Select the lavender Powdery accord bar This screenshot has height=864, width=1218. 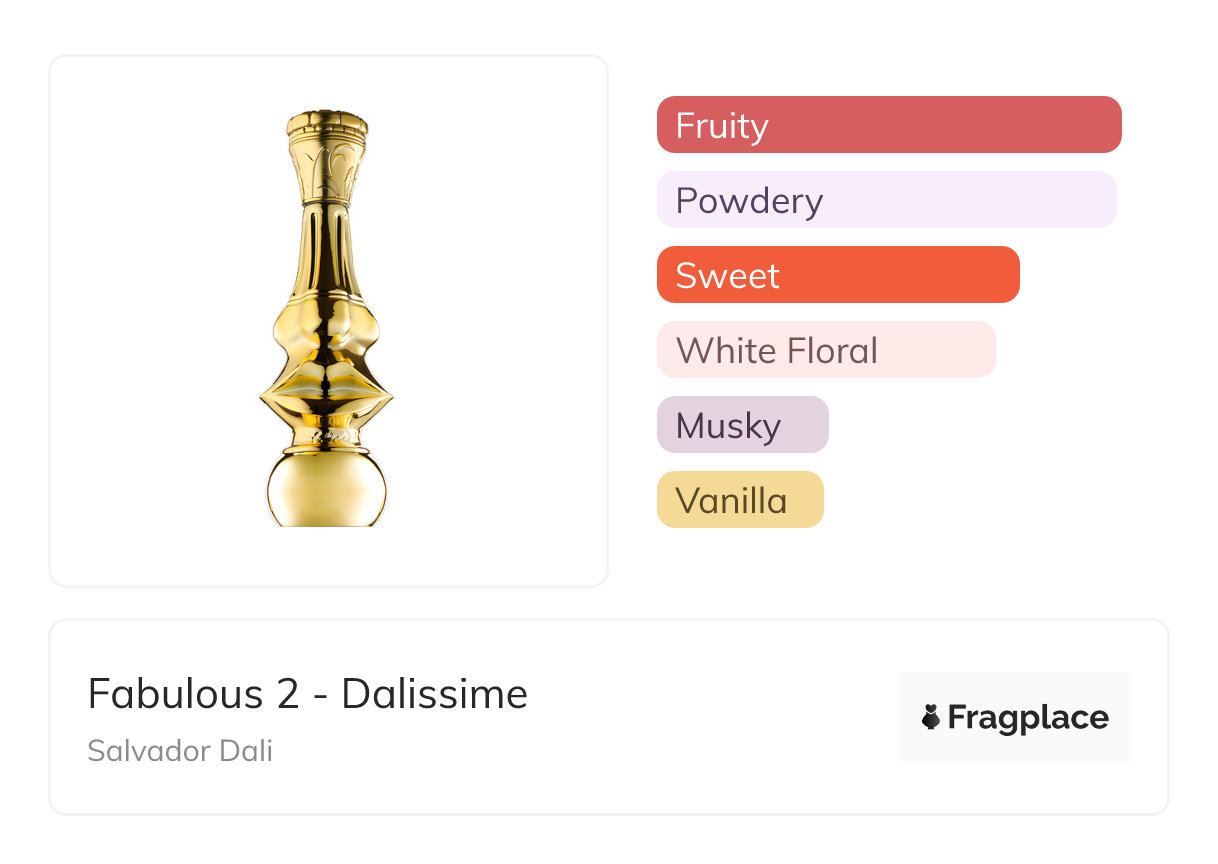886,200
